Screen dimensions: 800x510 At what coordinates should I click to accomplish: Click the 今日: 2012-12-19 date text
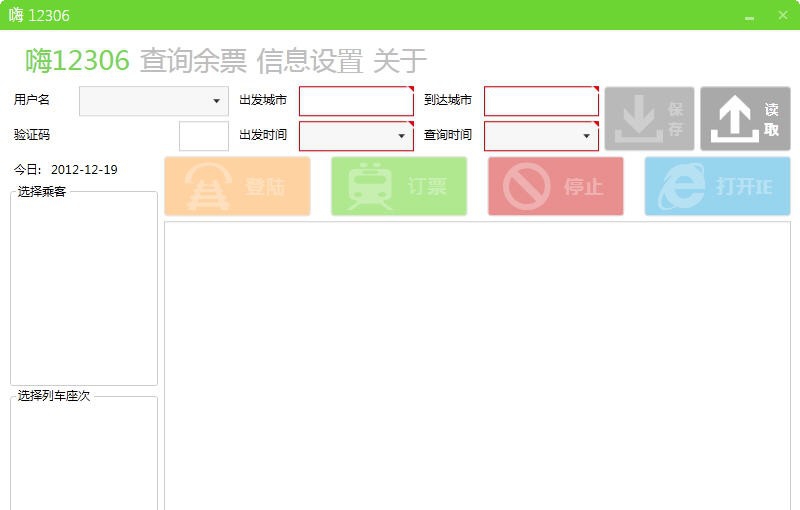pyautogui.click(x=66, y=169)
